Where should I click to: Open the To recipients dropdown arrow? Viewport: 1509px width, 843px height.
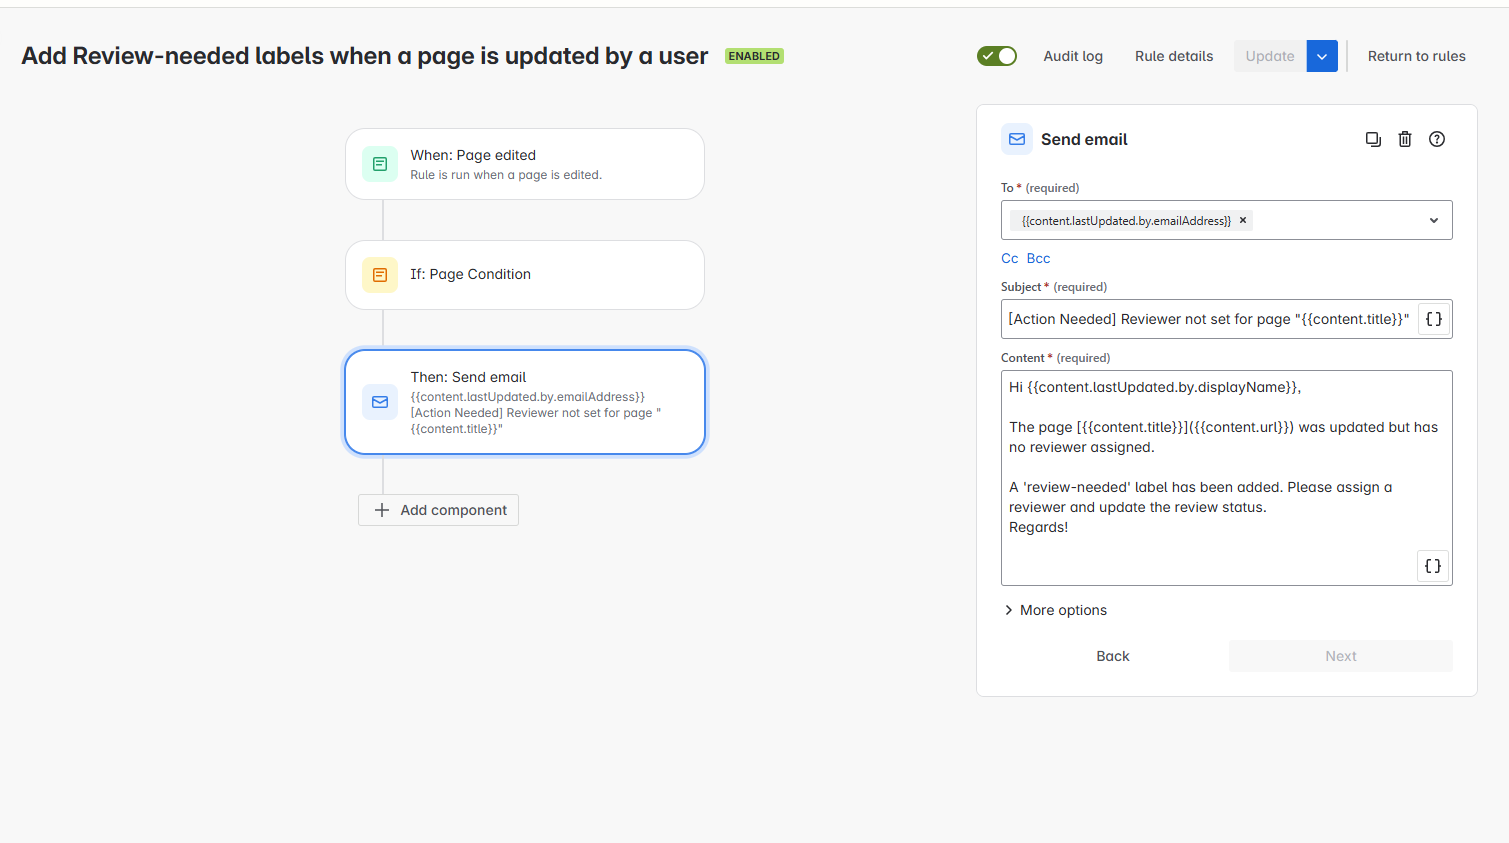[1434, 220]
